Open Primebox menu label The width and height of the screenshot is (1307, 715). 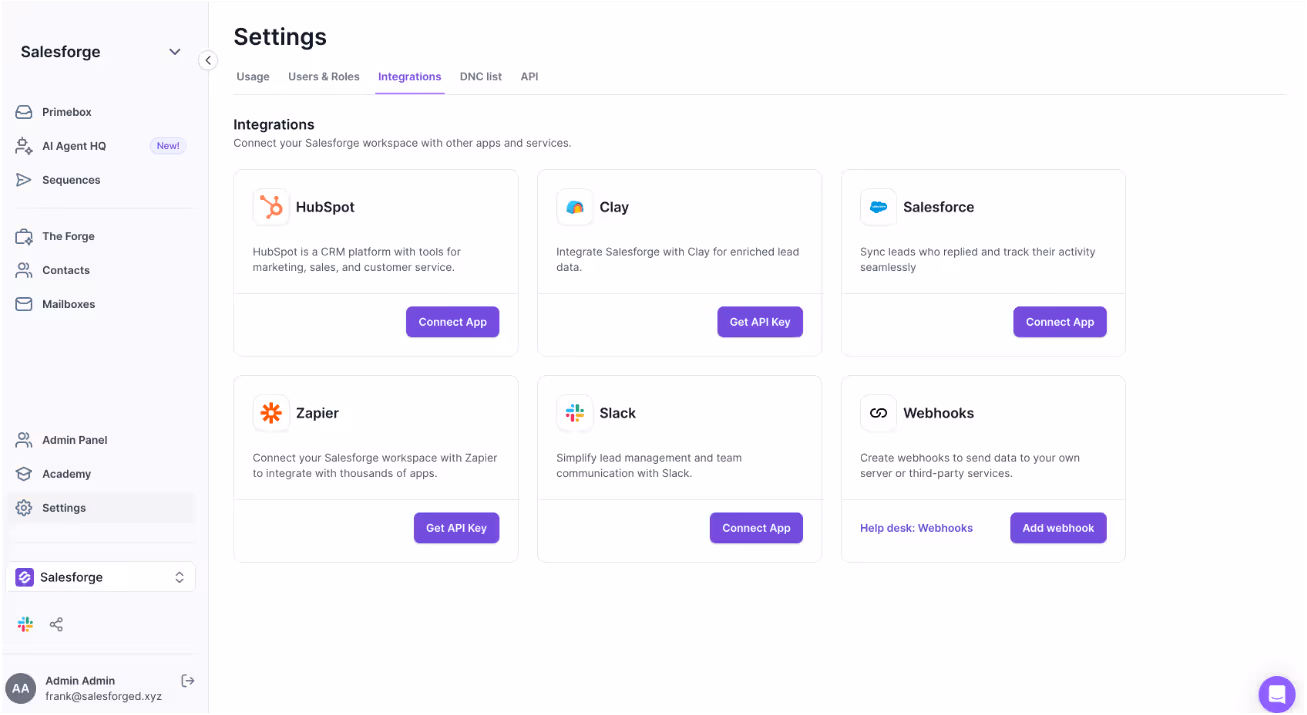[67, 112]
